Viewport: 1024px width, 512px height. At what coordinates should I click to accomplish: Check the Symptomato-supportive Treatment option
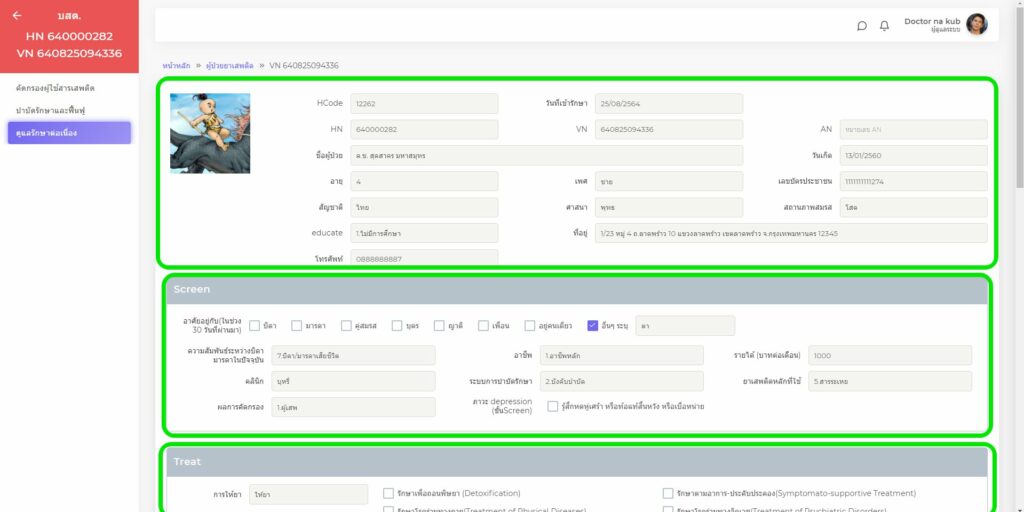click(x=668, y=493)
